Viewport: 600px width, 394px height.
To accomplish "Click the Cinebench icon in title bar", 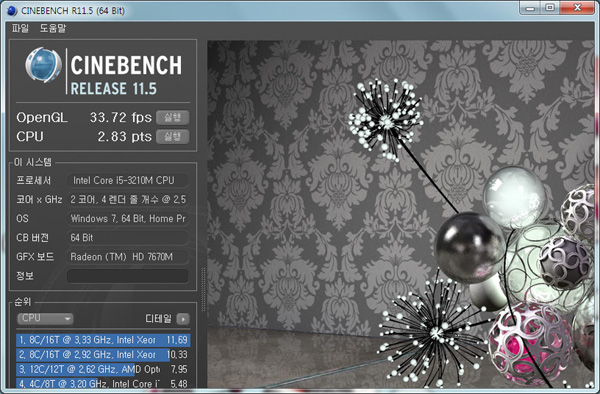I will [x=12, y=10].
